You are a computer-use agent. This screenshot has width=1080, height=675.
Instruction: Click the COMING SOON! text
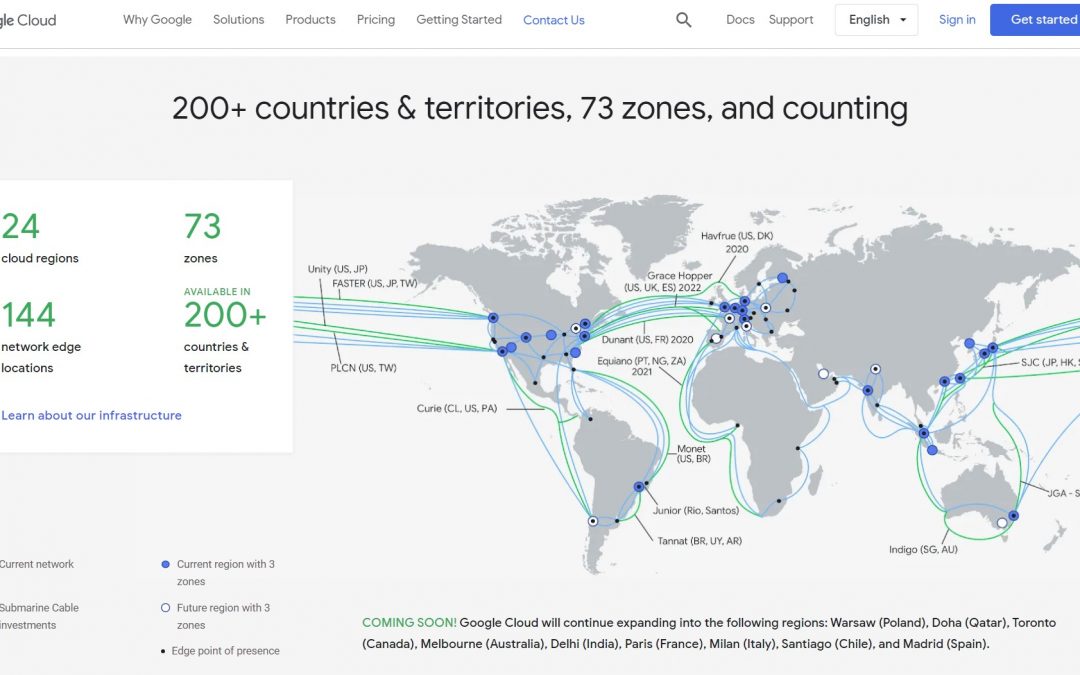[x=409, y=623]
